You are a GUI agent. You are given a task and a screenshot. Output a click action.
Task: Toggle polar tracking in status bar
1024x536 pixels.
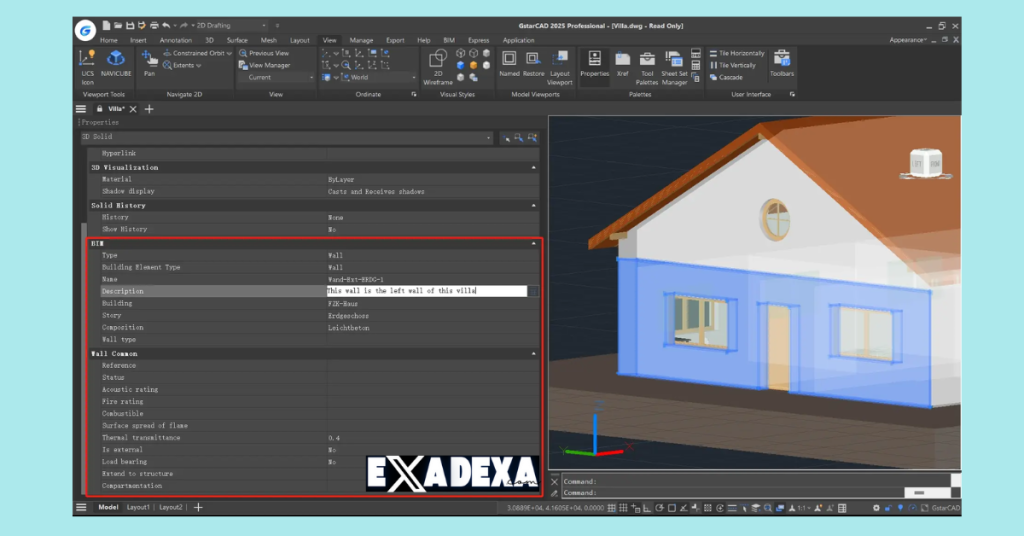tap(660, 508)
